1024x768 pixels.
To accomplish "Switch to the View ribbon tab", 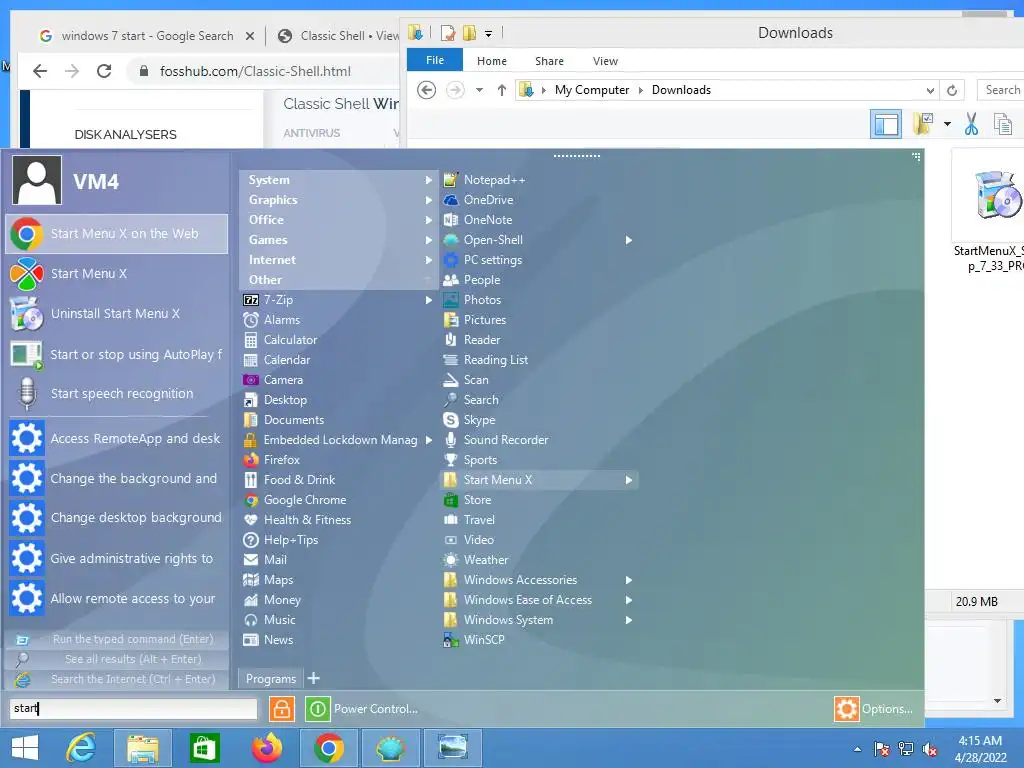I will coord(605,61).
